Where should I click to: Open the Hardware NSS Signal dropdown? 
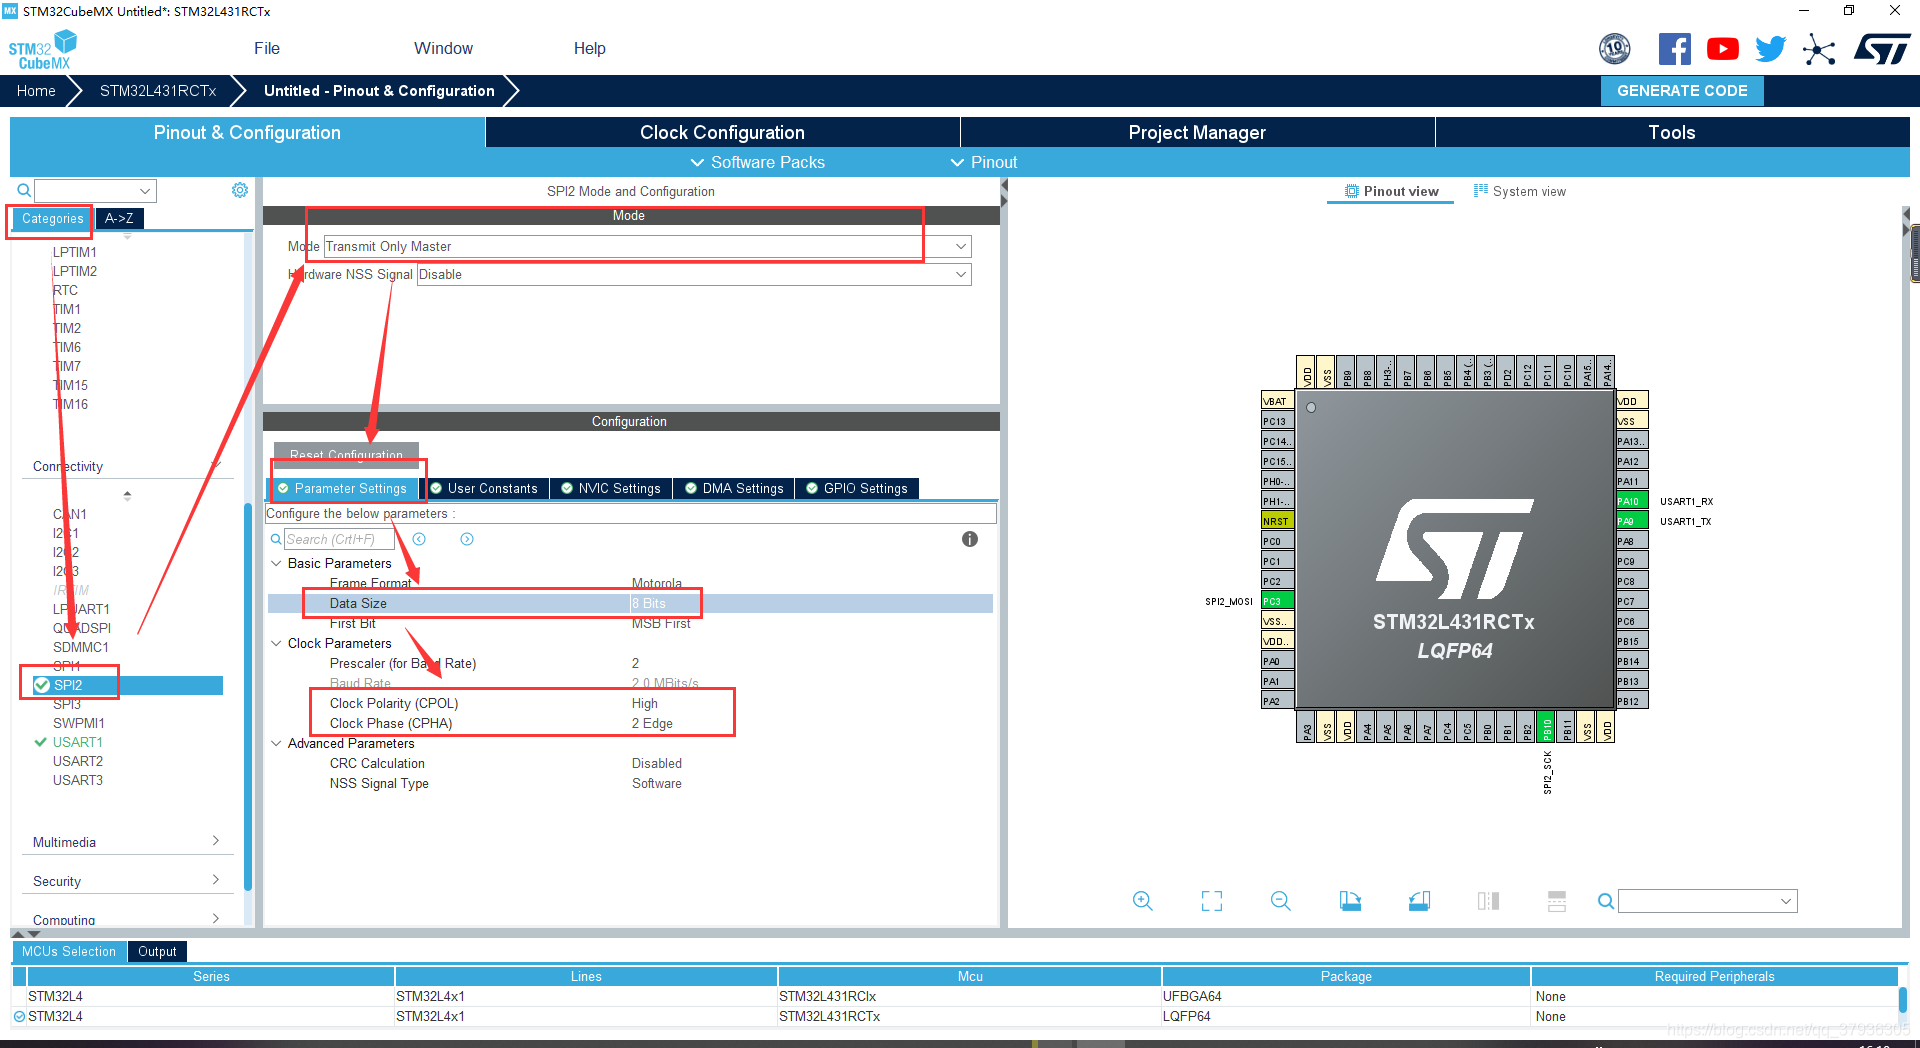pos(694,274)
